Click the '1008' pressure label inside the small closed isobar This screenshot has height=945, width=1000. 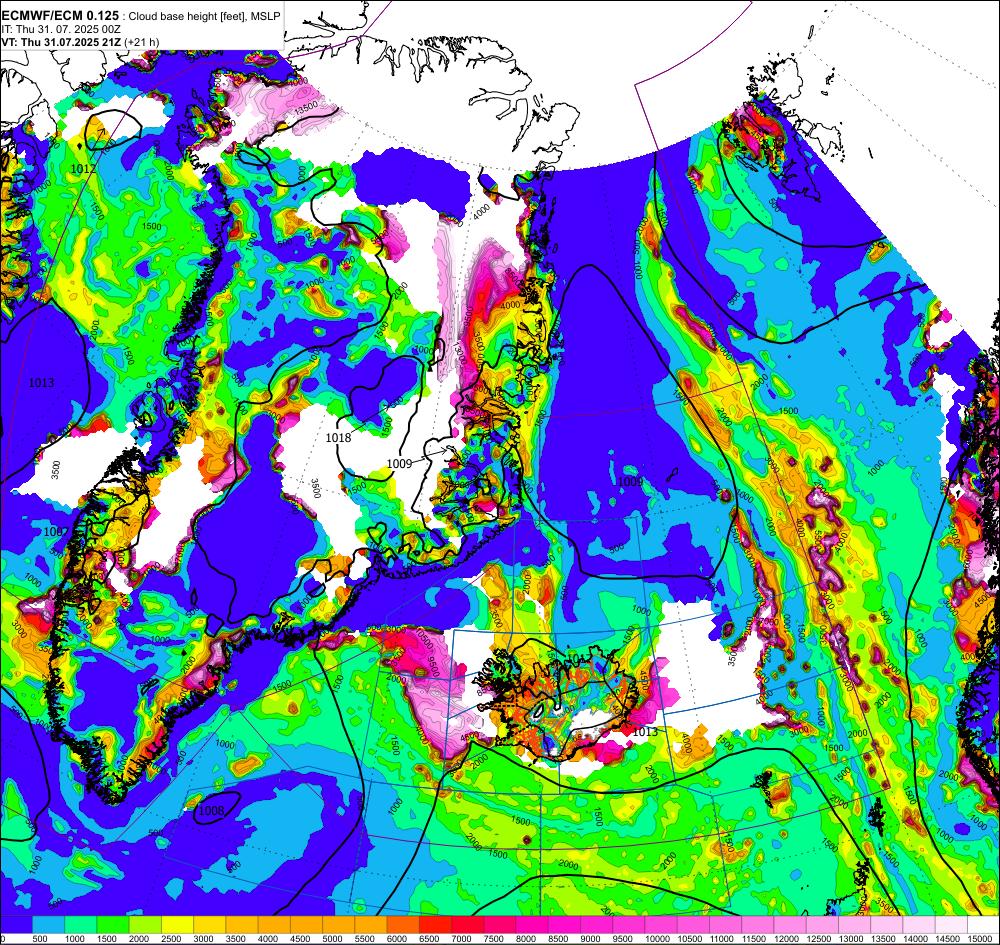211,810
